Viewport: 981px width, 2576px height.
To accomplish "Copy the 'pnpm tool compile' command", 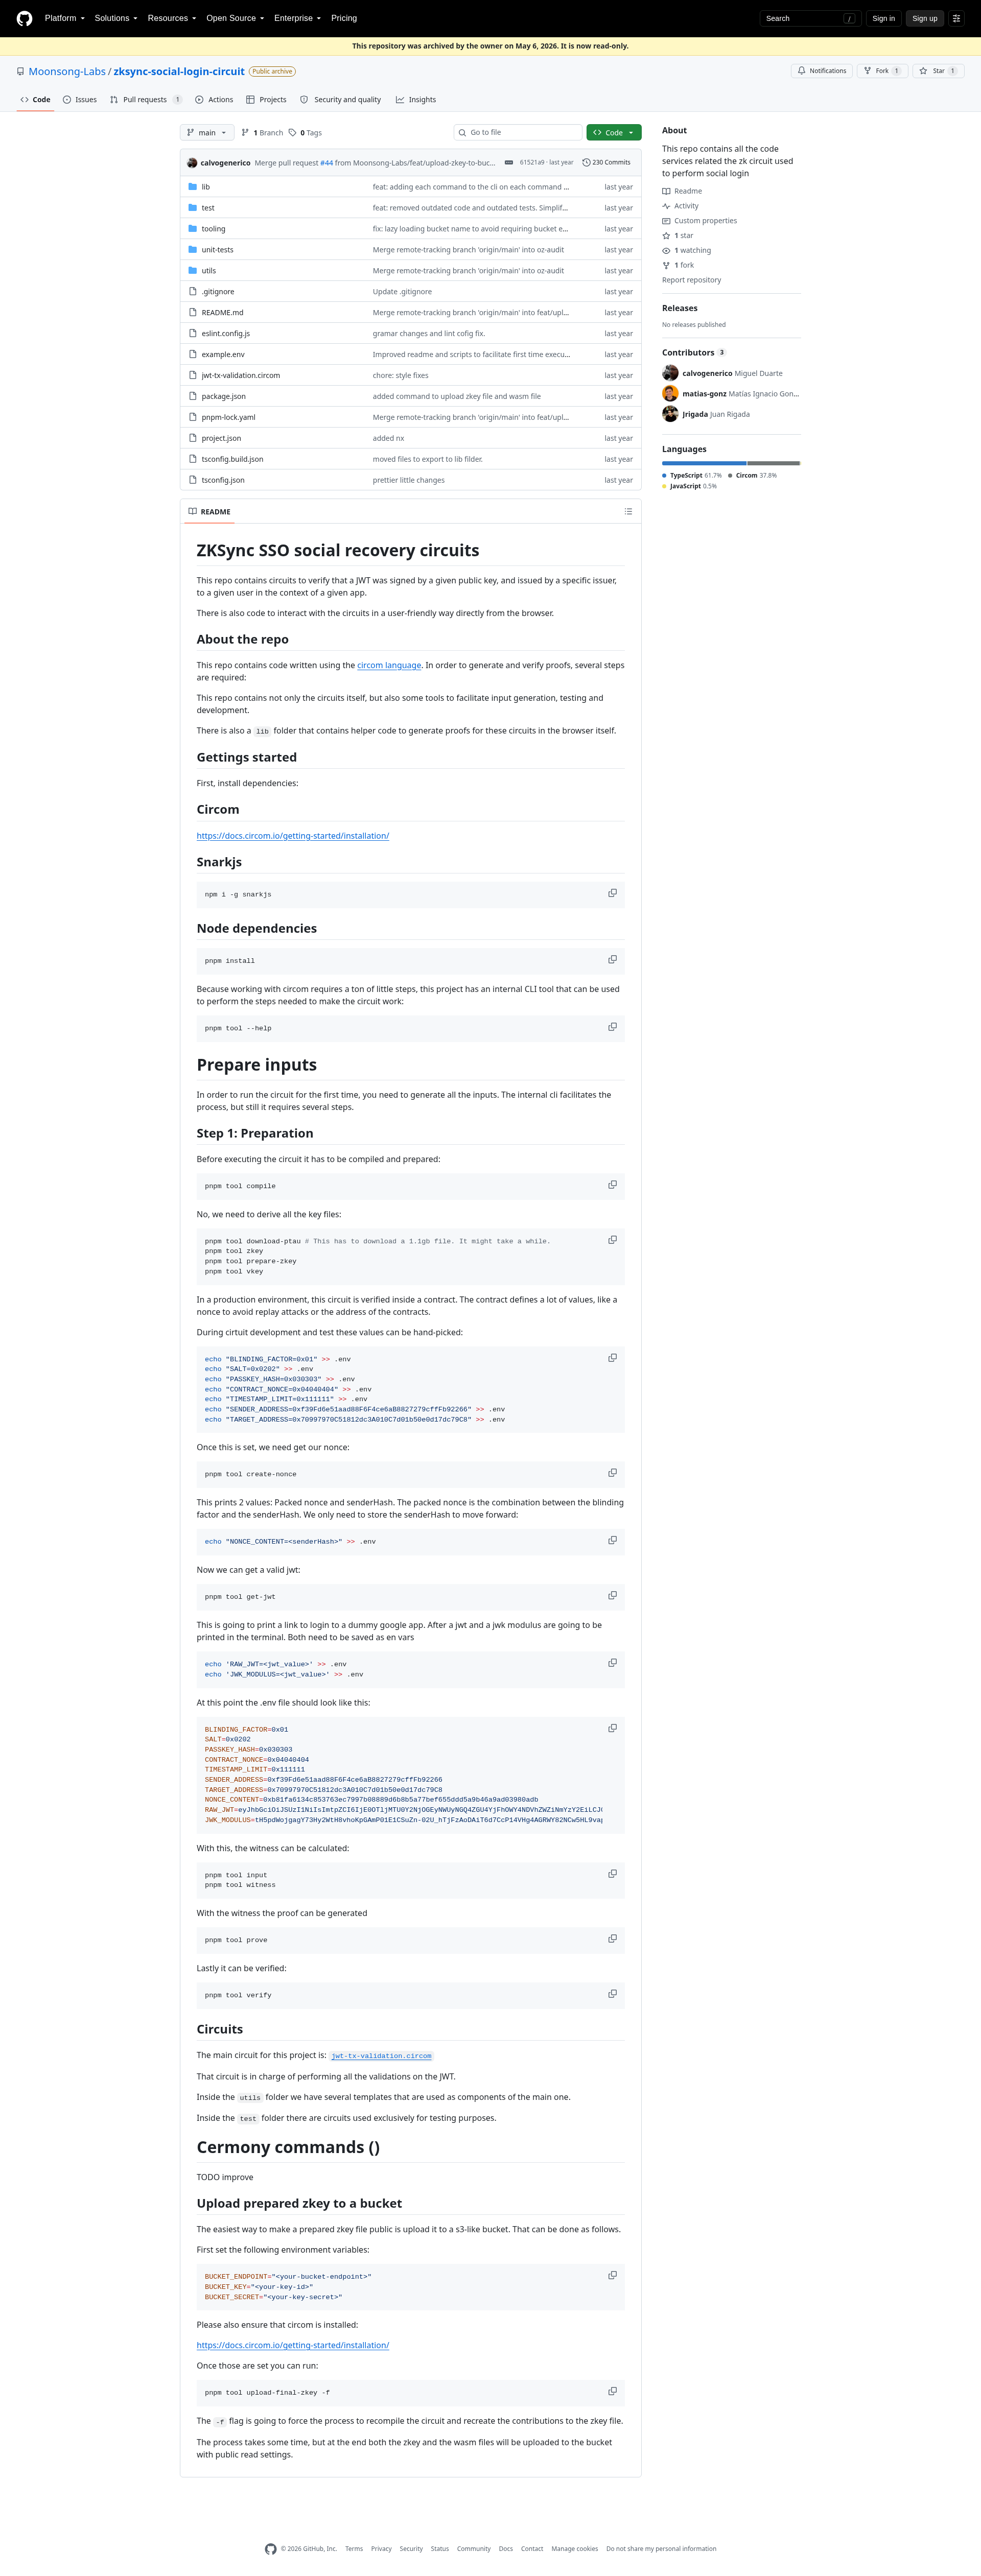I will pos(612,1185).
